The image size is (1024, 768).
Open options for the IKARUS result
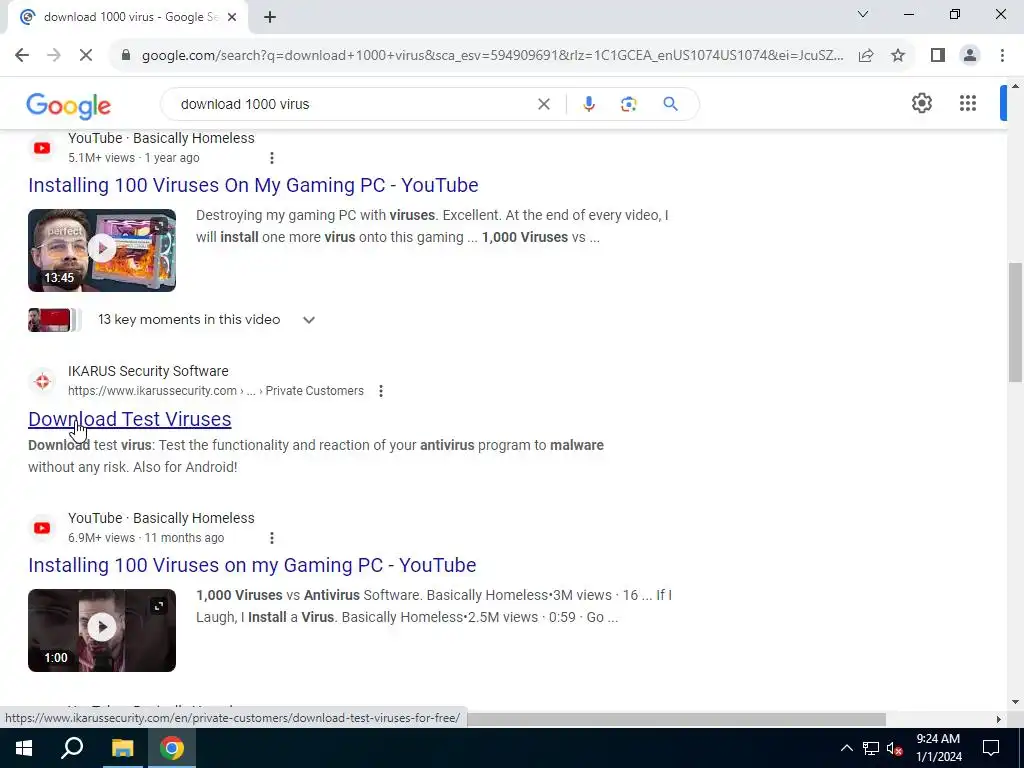[381, 391]
